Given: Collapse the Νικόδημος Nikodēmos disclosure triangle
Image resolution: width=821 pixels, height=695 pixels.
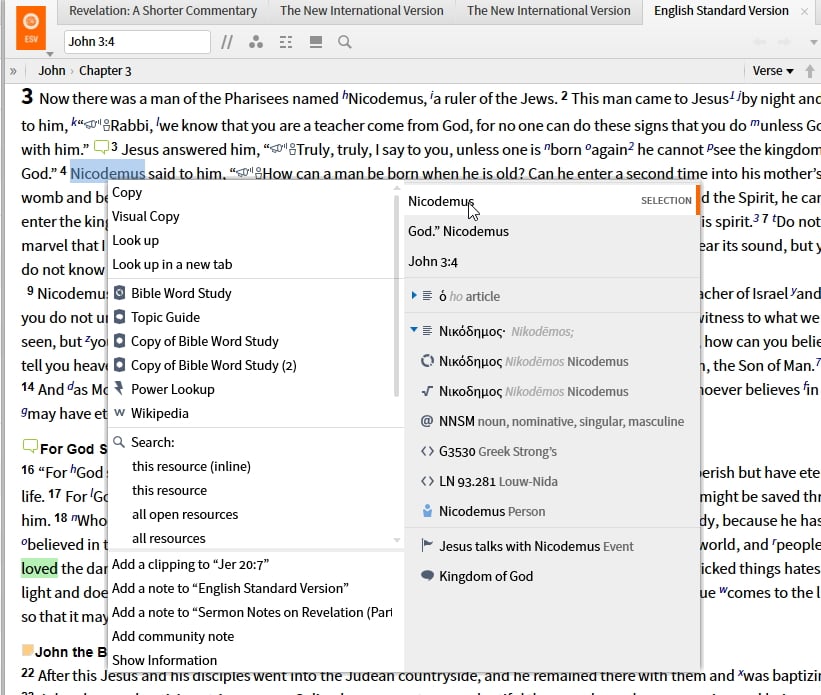Looking at the screenshot, I should (x=414, y=330).
